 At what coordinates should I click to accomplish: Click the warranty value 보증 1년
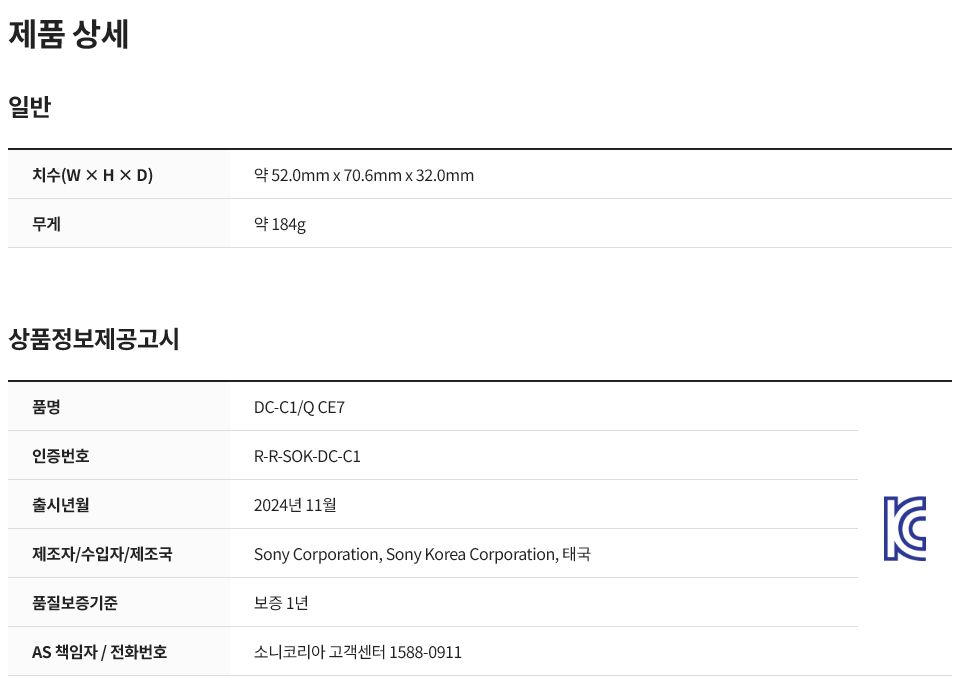pos(281,603)
